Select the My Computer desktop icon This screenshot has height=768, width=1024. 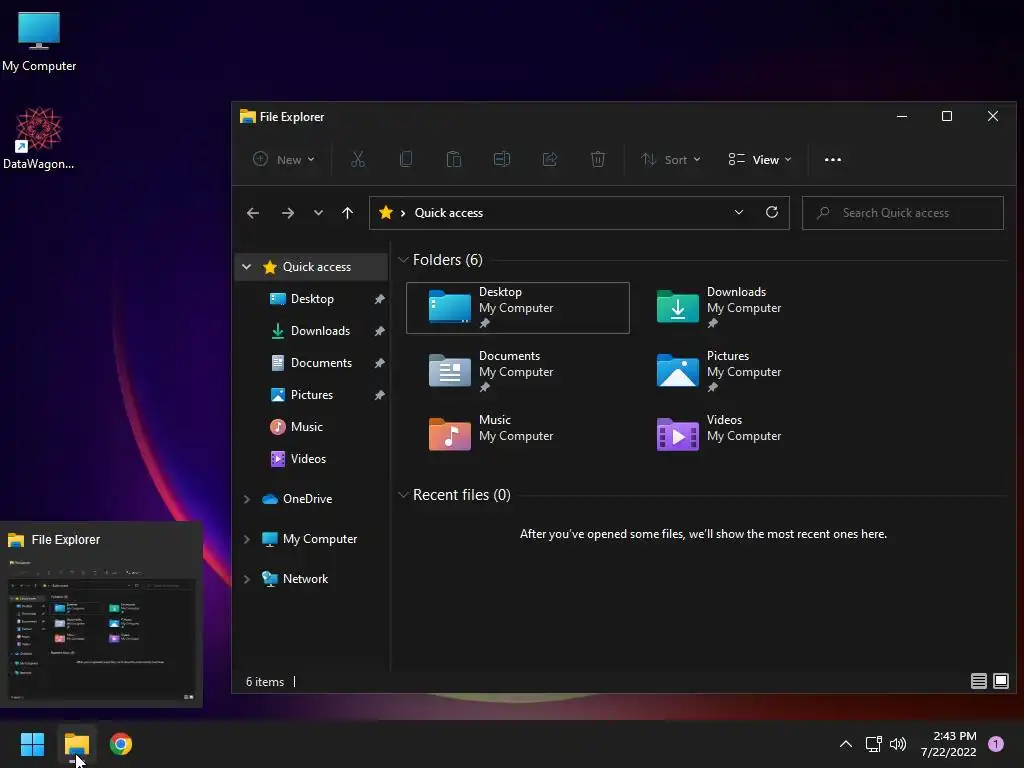[x=39, y=42]
